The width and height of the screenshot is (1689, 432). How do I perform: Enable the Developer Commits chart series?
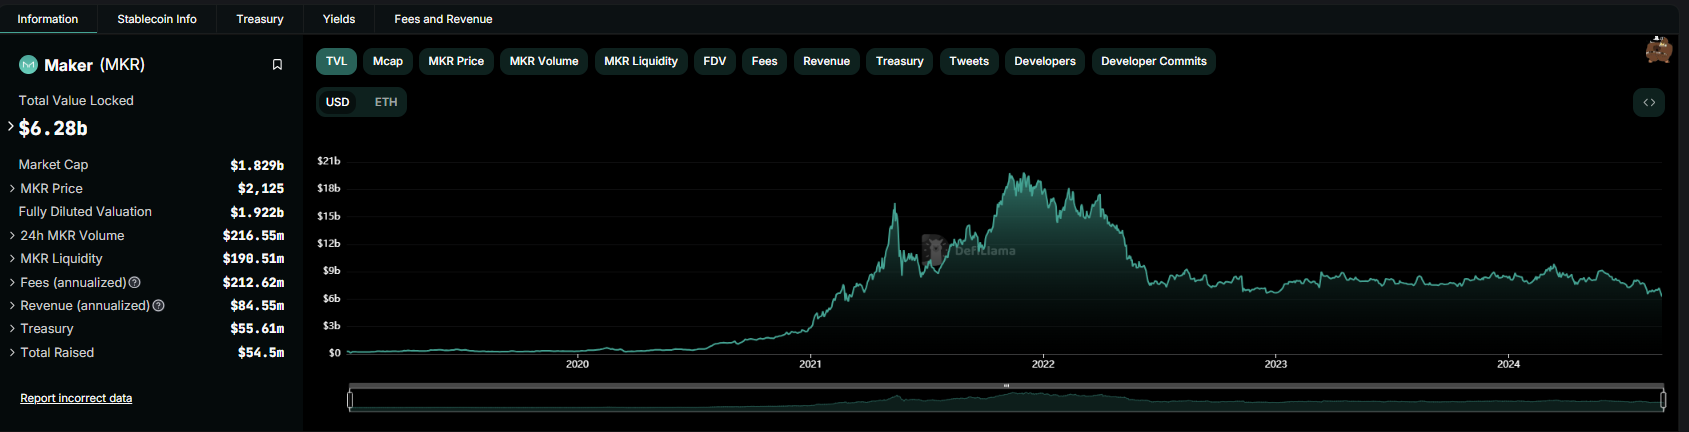point(1153,61)
